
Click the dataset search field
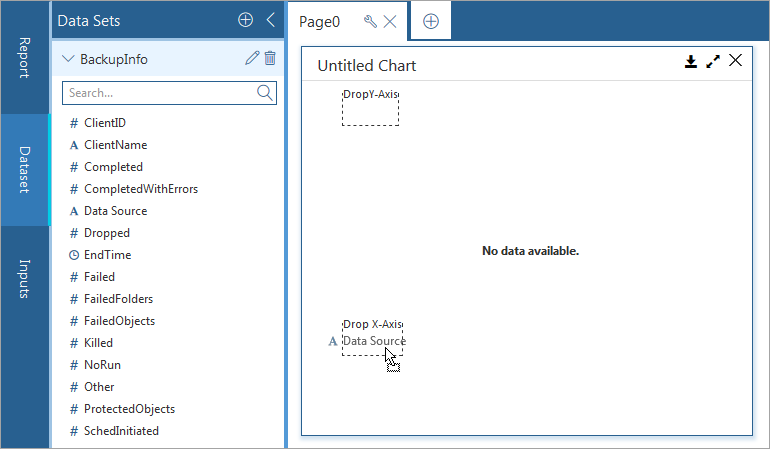click(158, 93)
